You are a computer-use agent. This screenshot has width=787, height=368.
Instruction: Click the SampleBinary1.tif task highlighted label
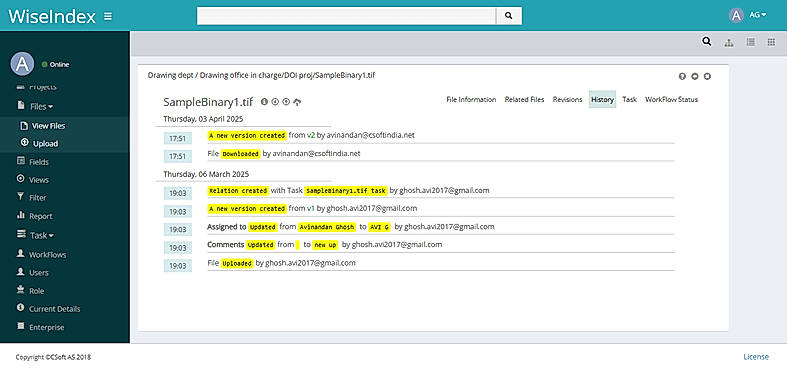coord(346,191)
